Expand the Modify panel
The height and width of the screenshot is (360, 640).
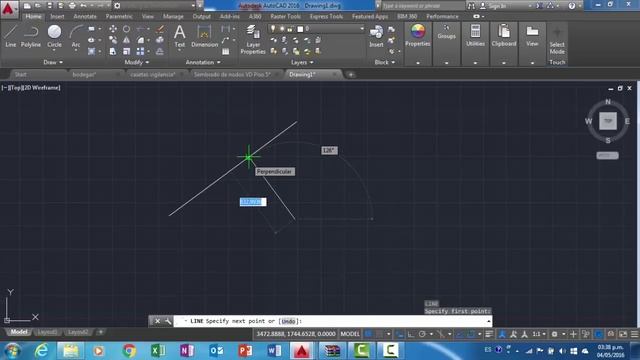click(x=136, y=62)
